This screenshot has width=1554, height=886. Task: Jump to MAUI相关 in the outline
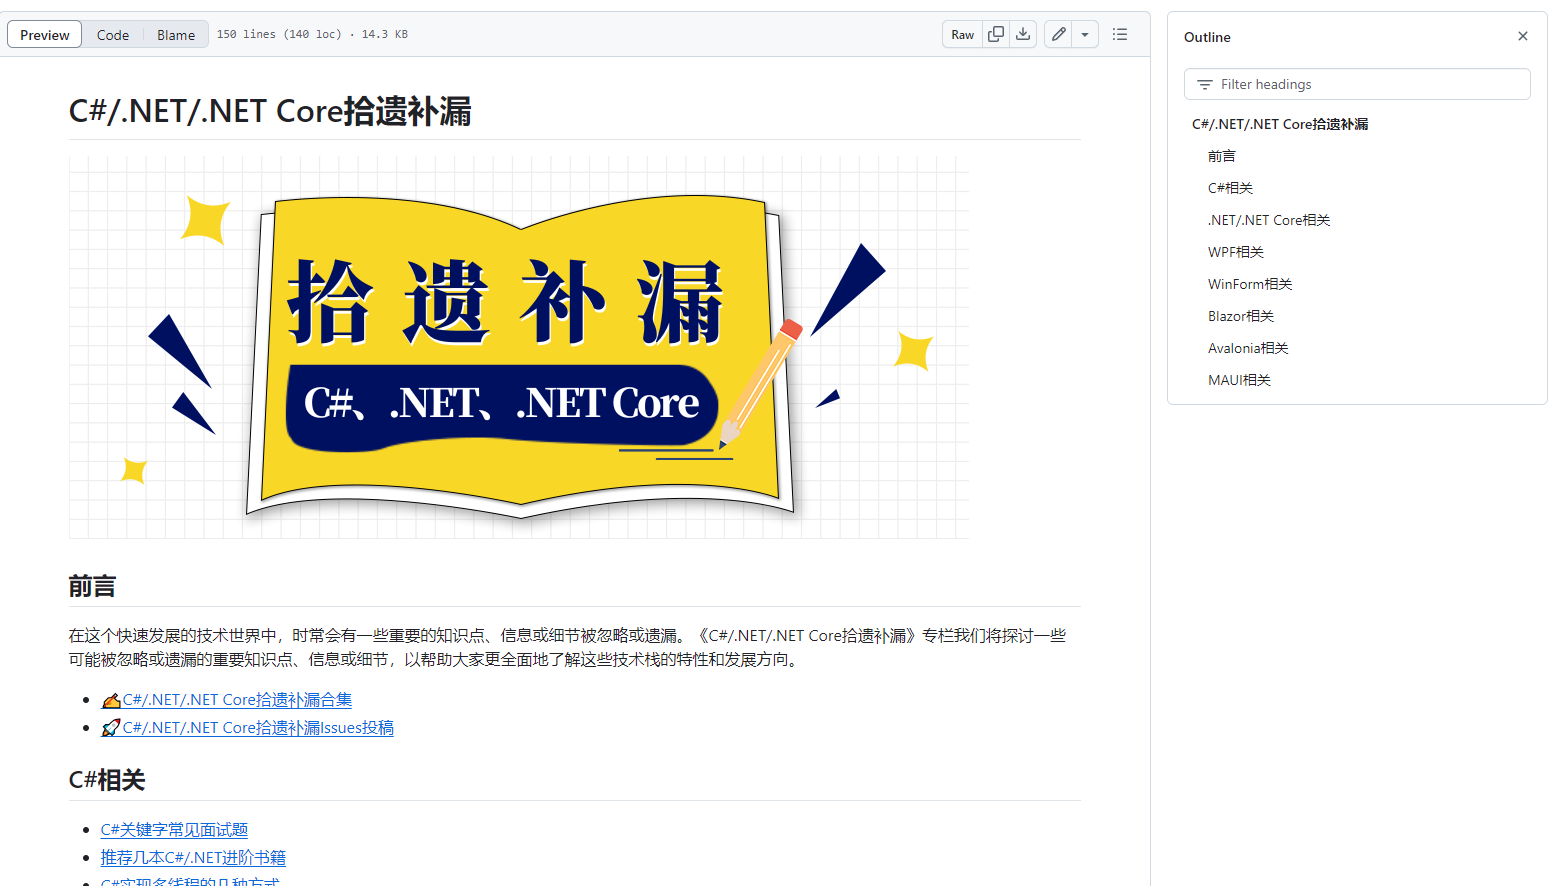click(1239, 380)
